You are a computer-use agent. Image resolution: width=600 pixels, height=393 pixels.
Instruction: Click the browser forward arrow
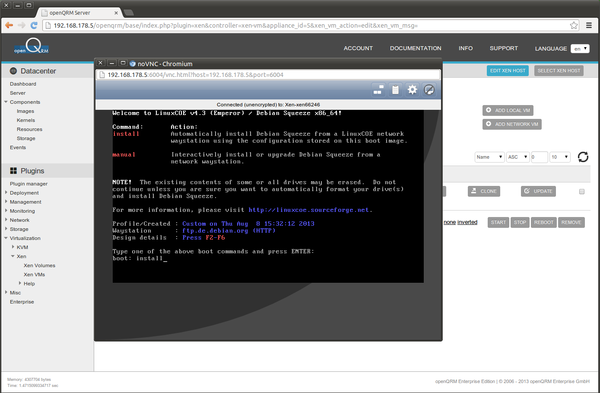coord(22,25)
